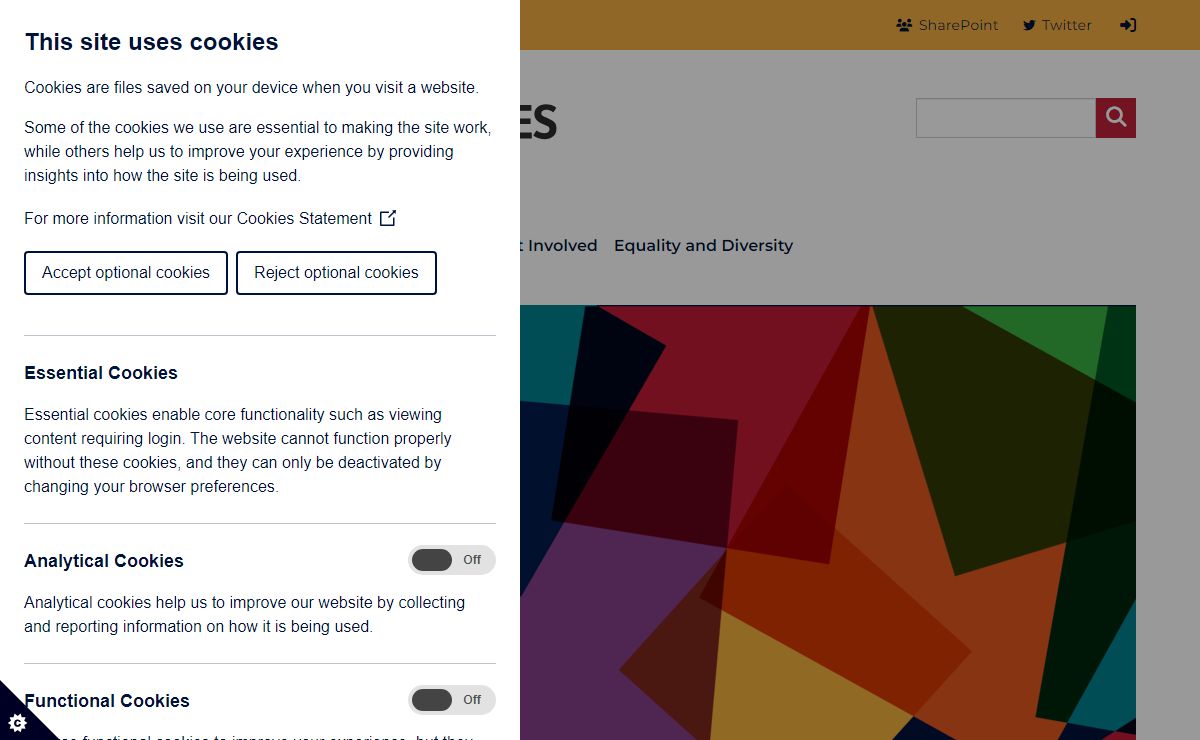Turn on the Functional Cookies switch

coord(452,700)
